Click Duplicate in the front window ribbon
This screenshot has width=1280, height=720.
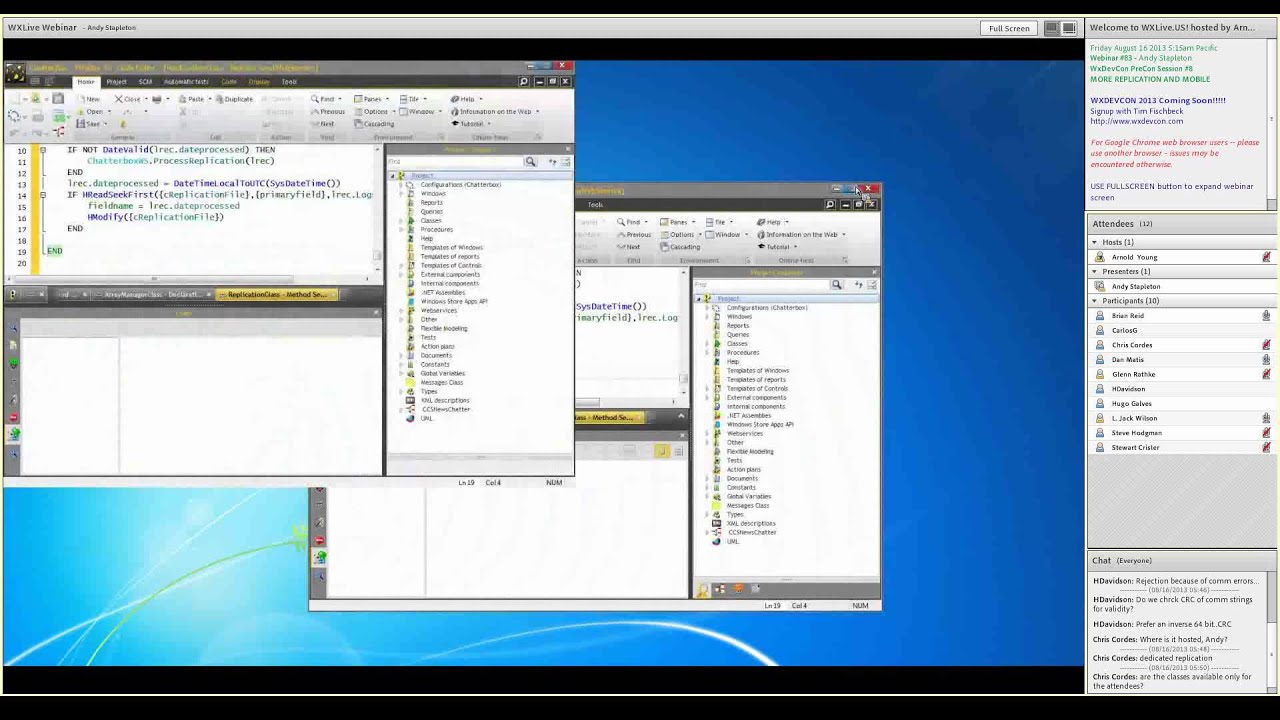coord(234,99)
